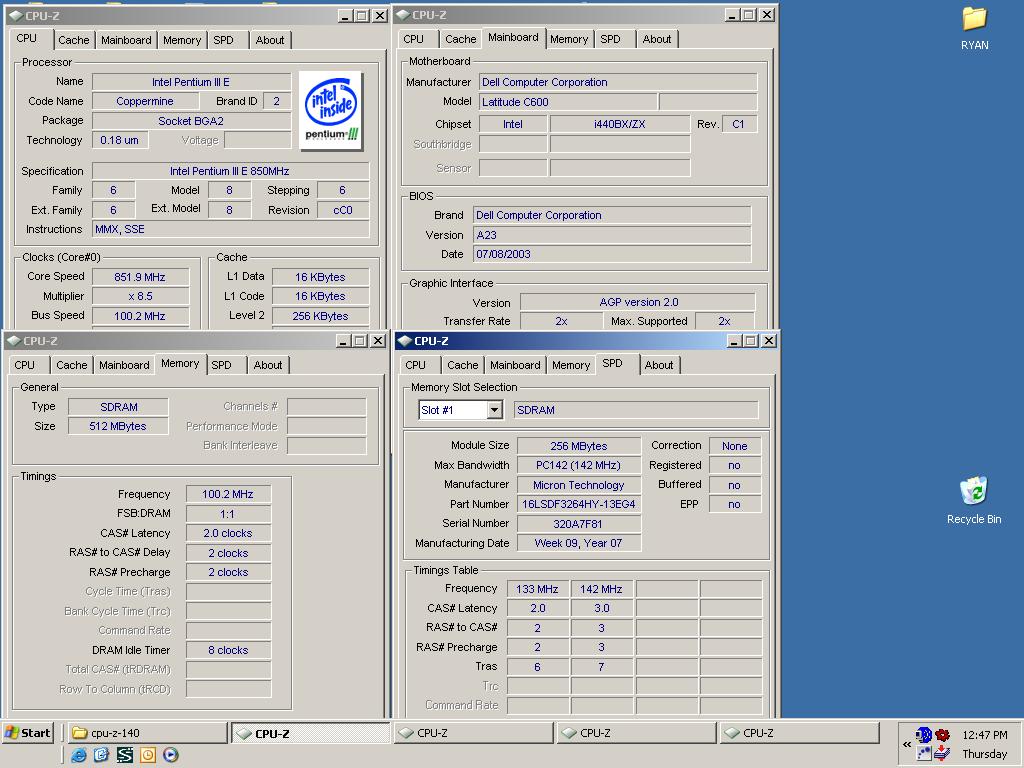
Task: Open the About tab in the Processor window
Action: pyautogui.click(x=270, y=40)
